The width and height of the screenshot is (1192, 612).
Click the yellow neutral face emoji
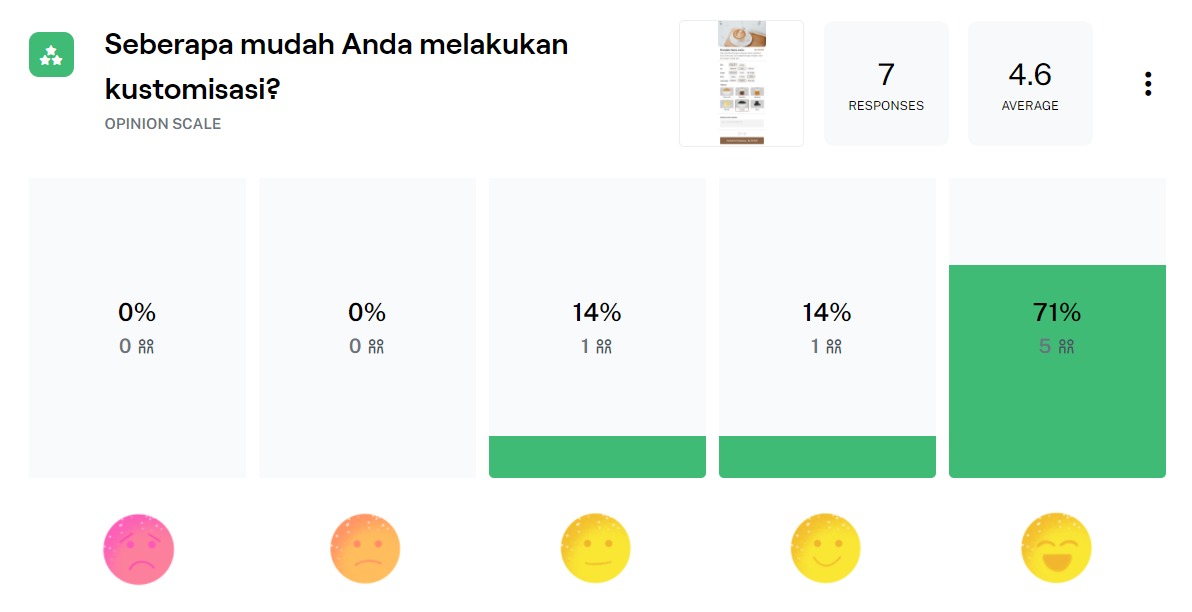(x=596, y=548)
